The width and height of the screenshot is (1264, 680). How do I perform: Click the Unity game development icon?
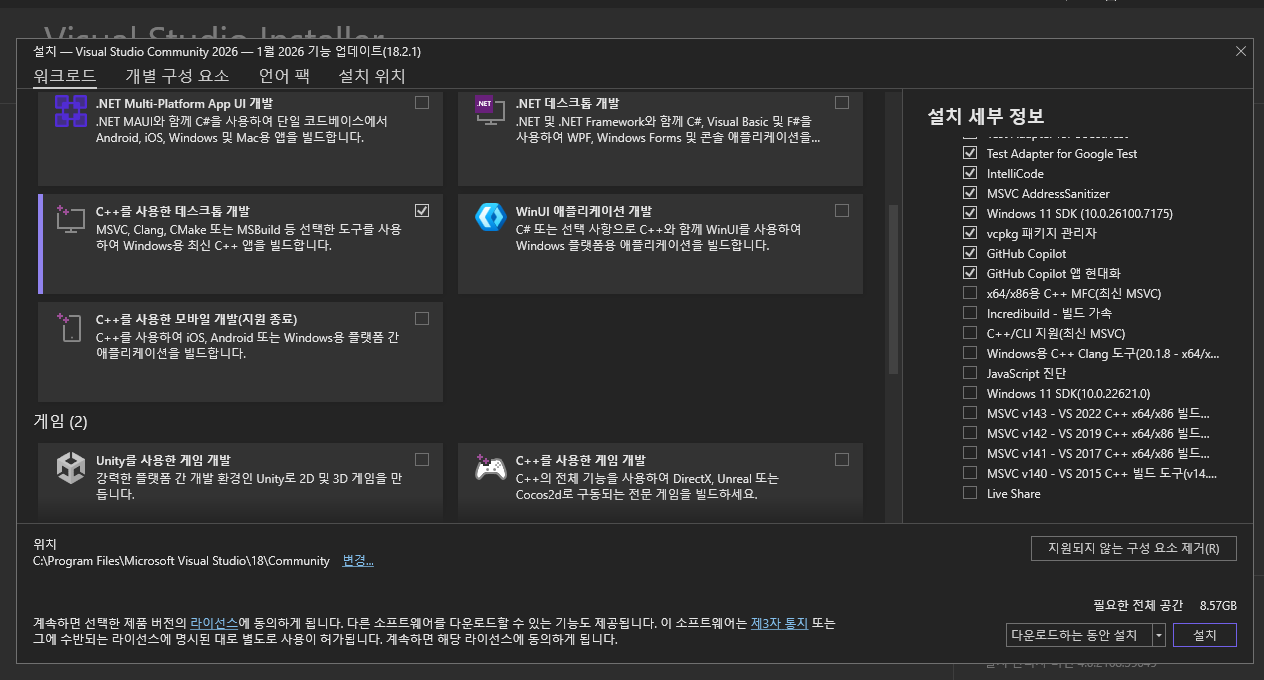(x=71, y=468)
